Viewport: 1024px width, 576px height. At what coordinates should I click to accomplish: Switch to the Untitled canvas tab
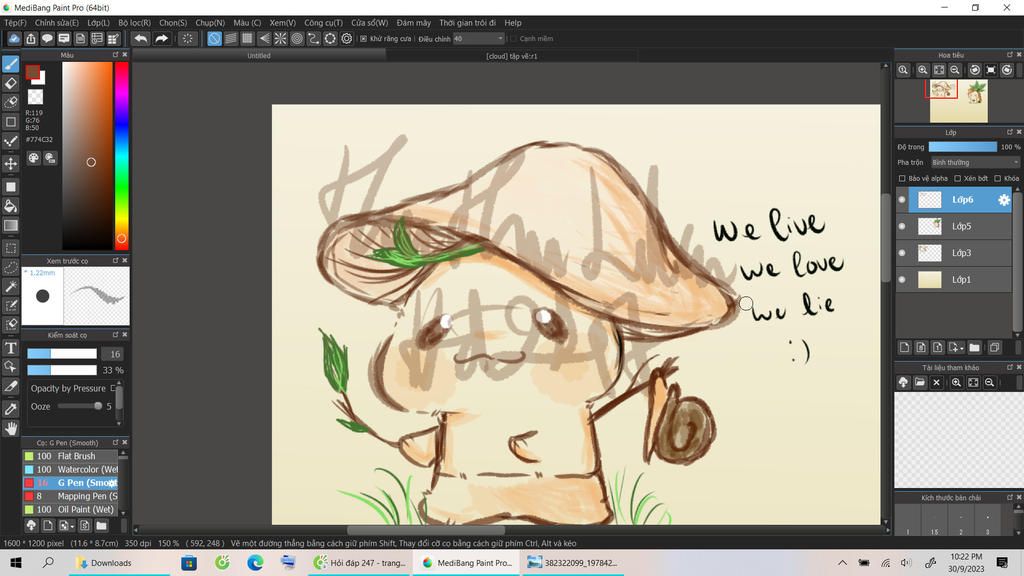click(259, 56)
